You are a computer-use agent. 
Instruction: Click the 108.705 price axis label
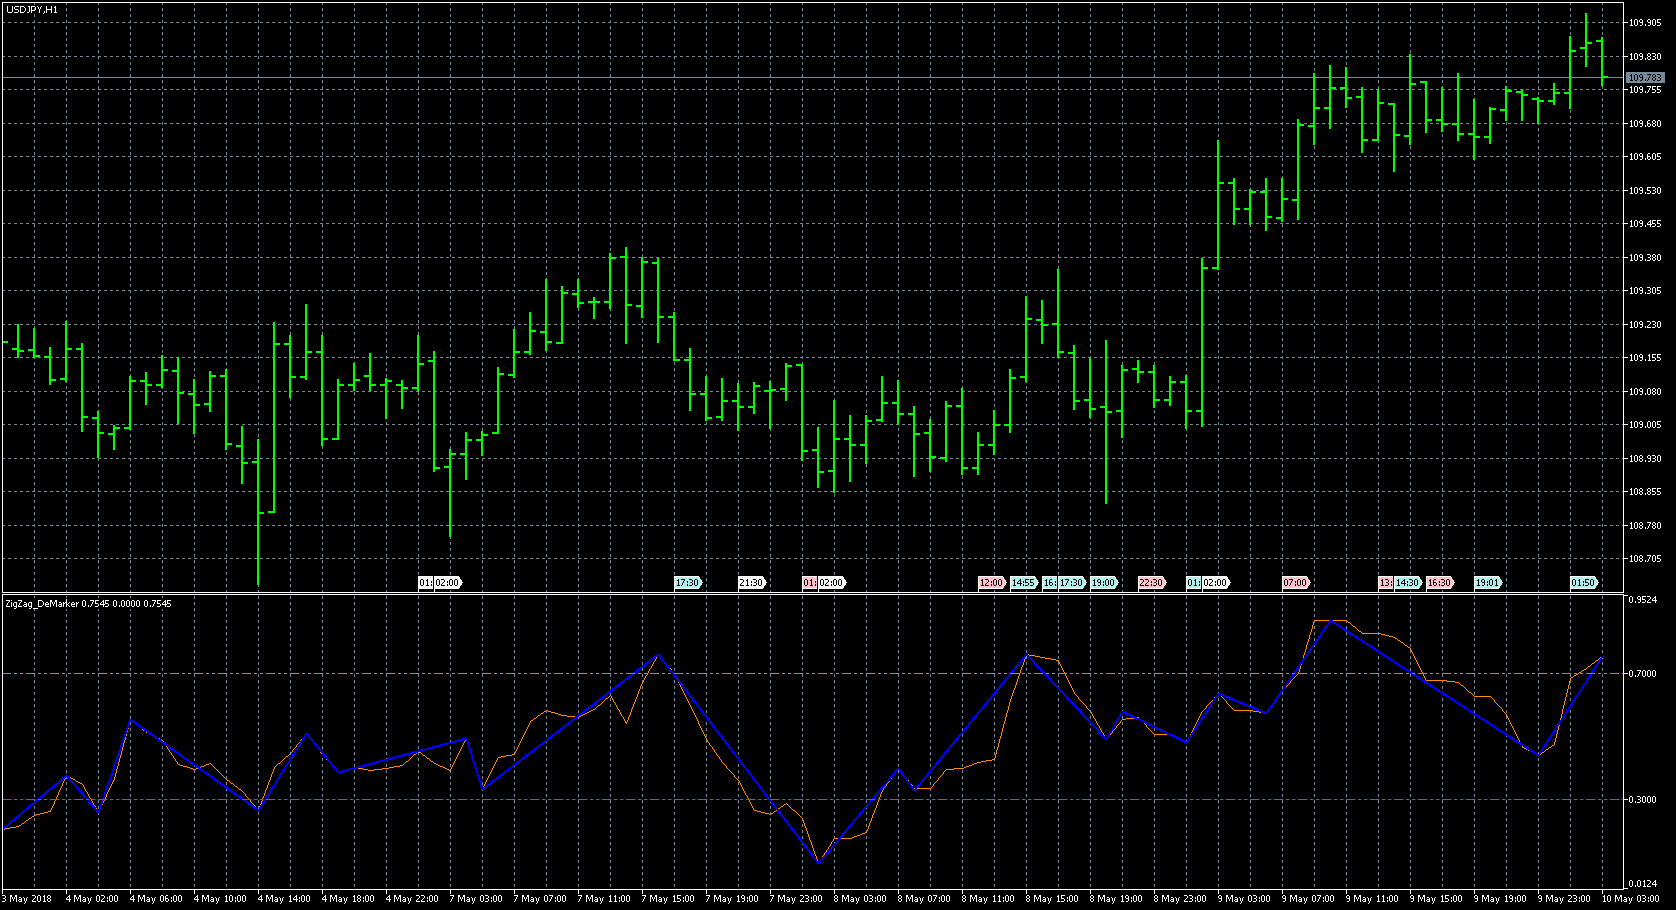click(1645, 559)
